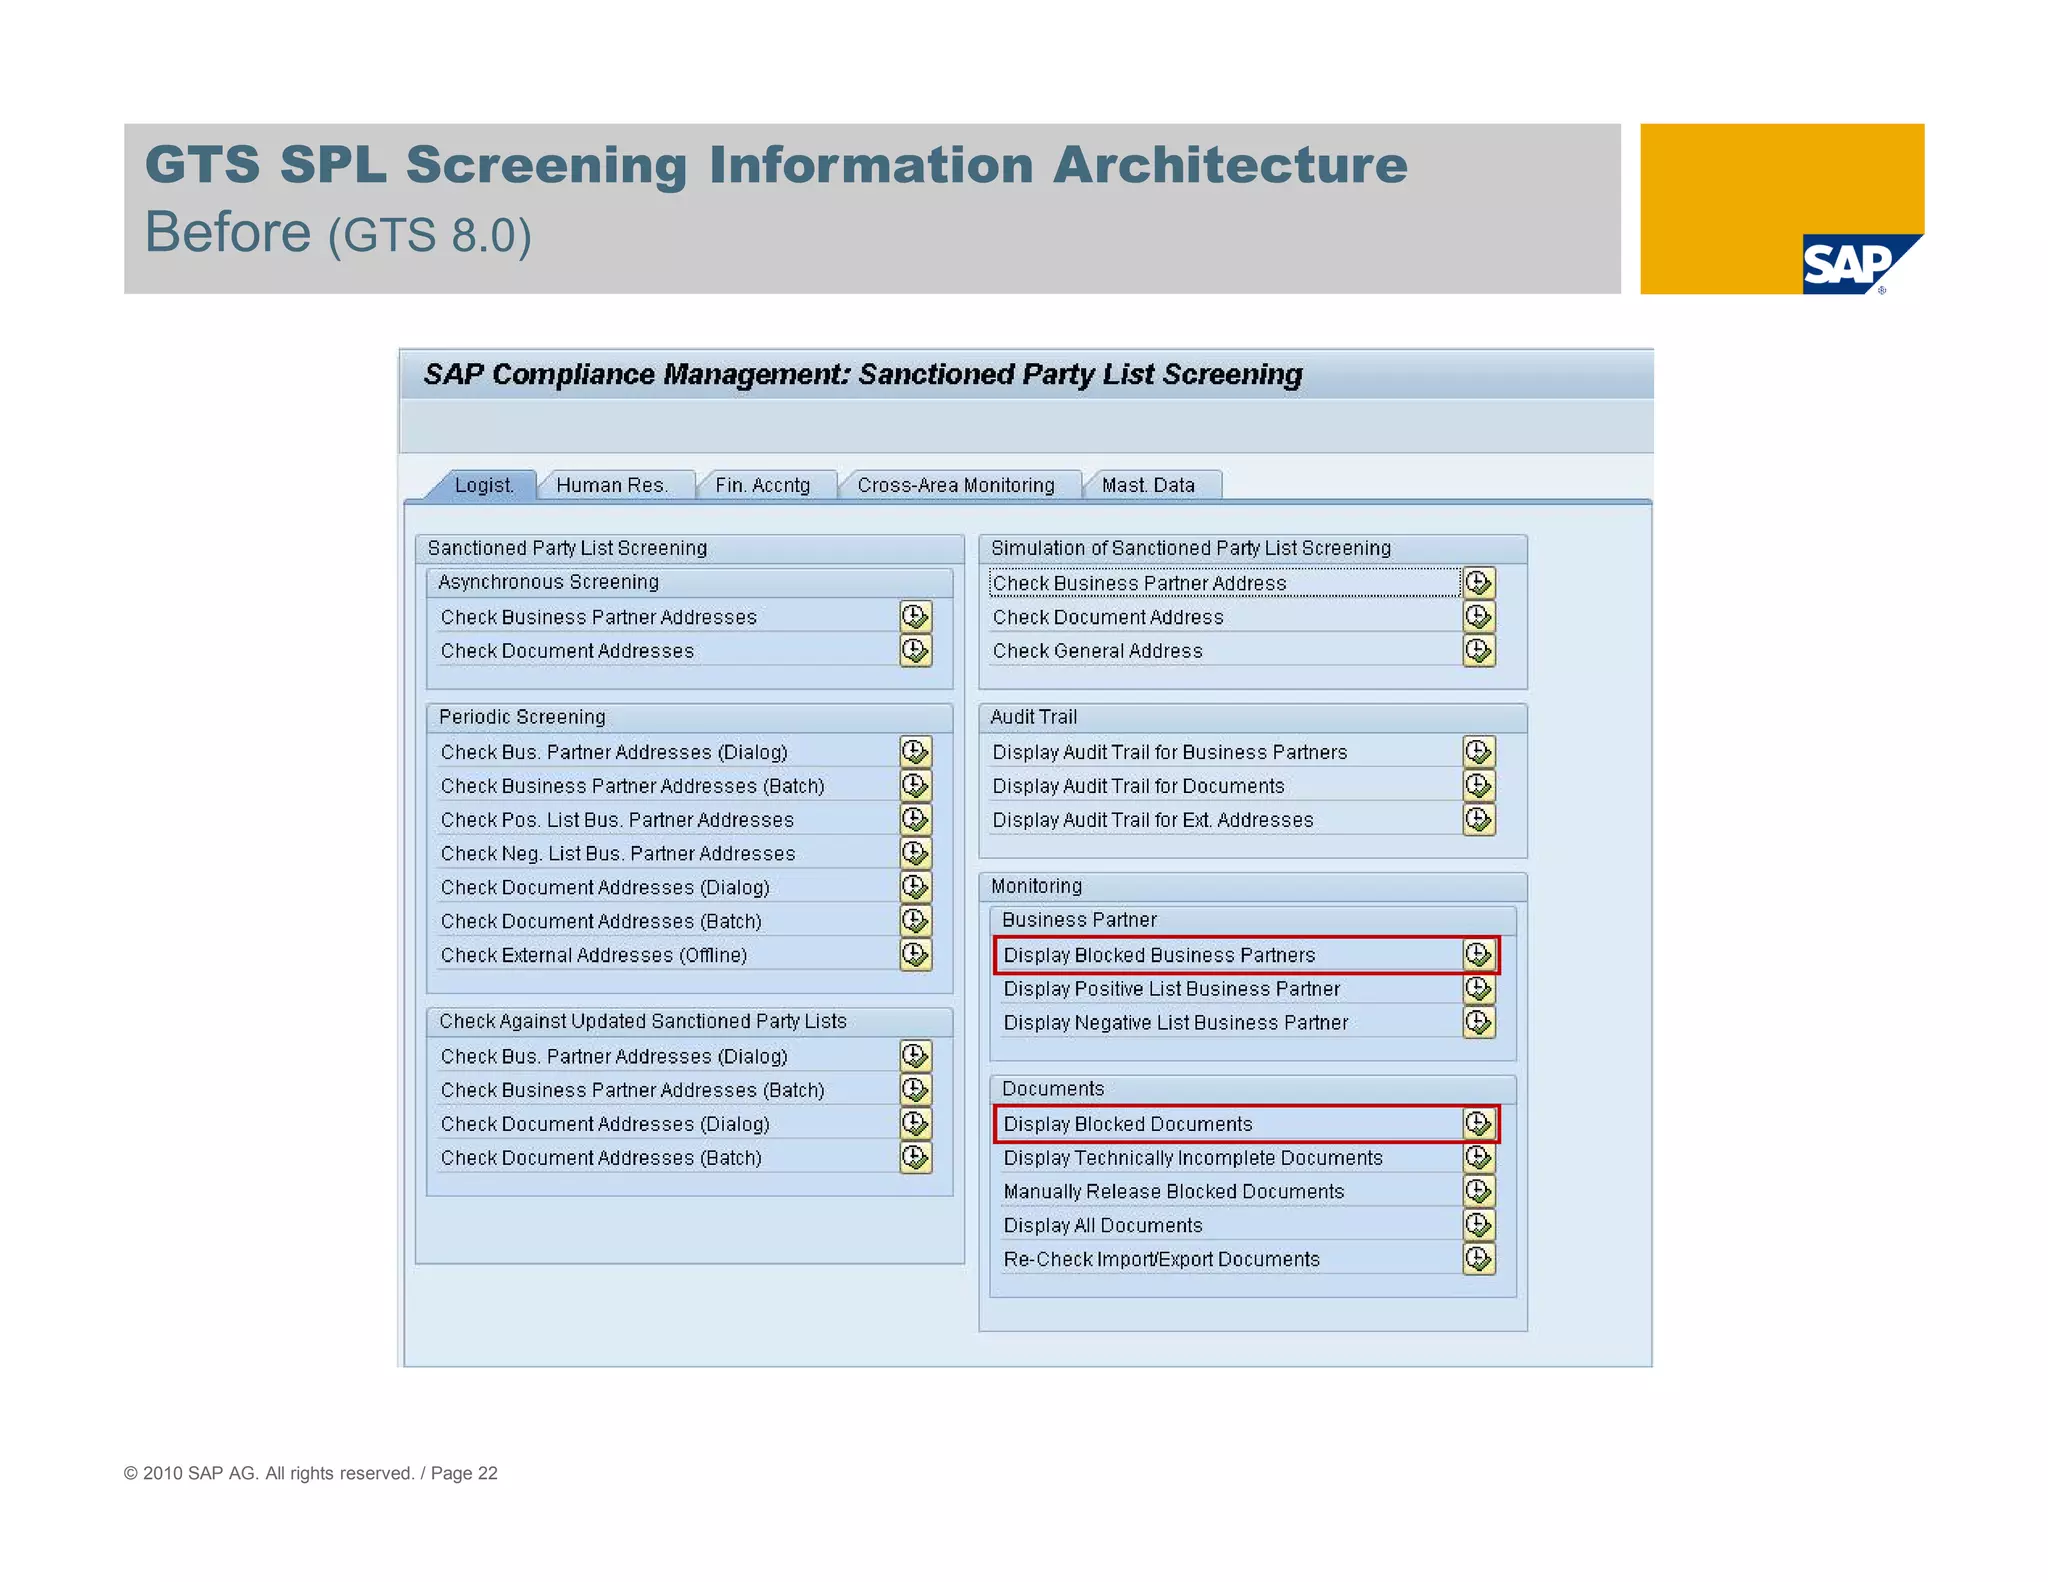This screenshot has height=1582, width=2048.
Task: Execute icon for Manually Release Blocked Documents
Action: tap(1479, 1192)
